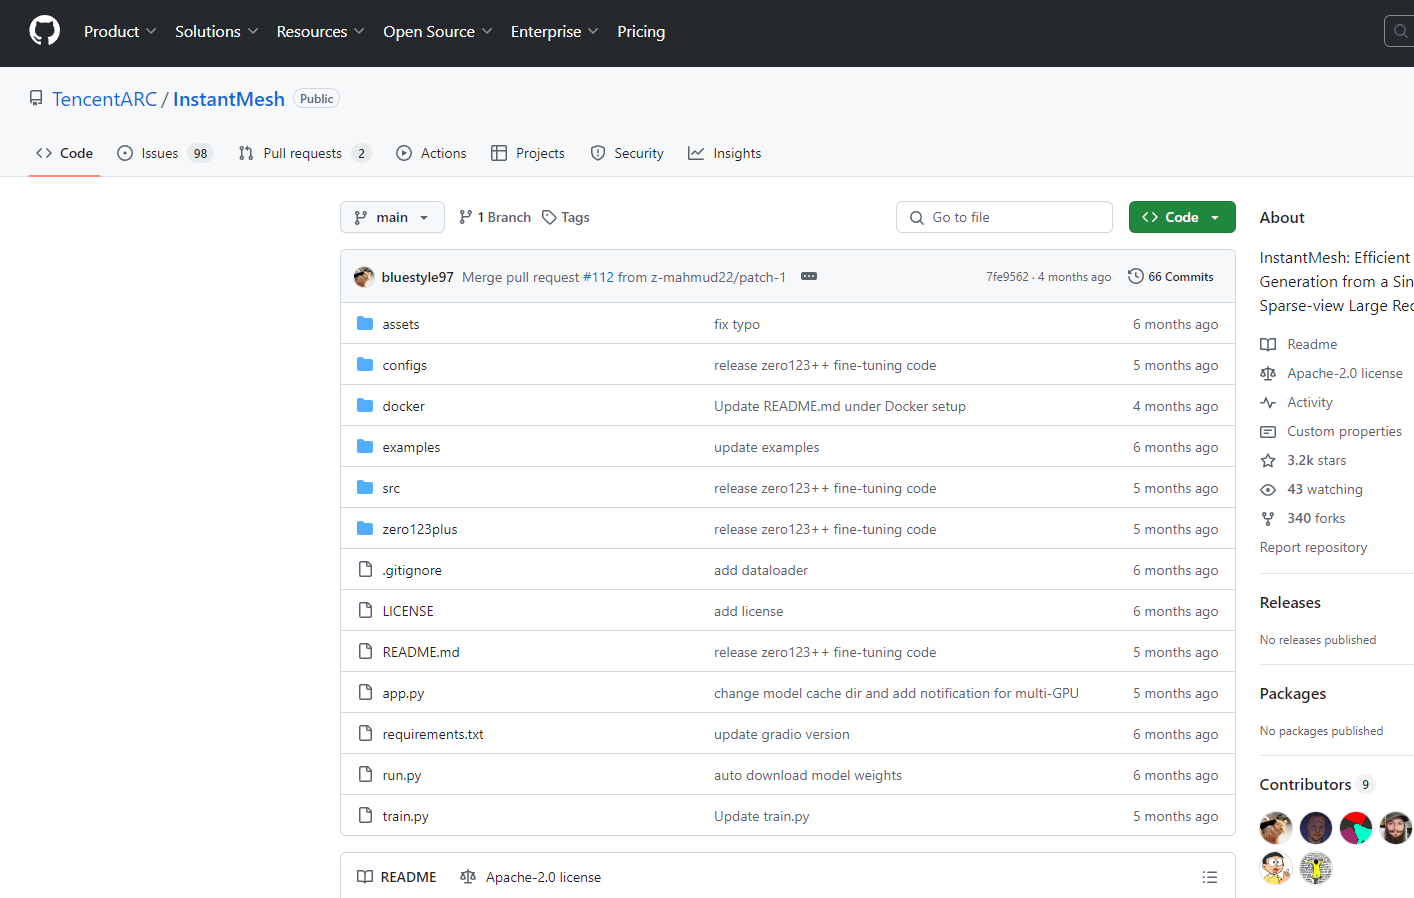Open the Packages heading link
1414x898 pixels.
1293,693
